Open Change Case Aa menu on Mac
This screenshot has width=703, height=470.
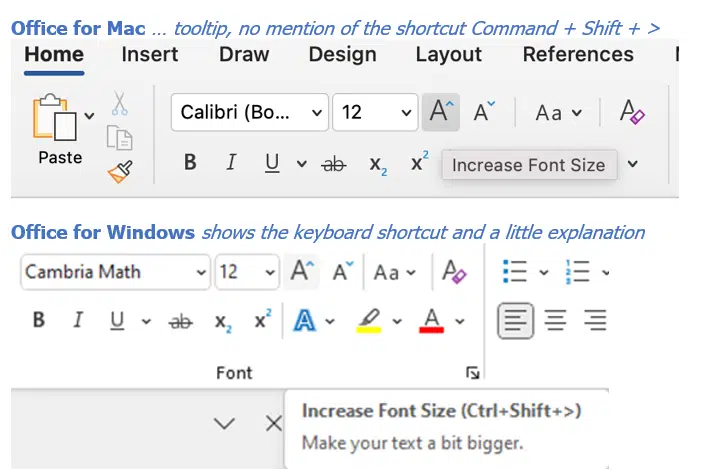[x=559, y=113]
